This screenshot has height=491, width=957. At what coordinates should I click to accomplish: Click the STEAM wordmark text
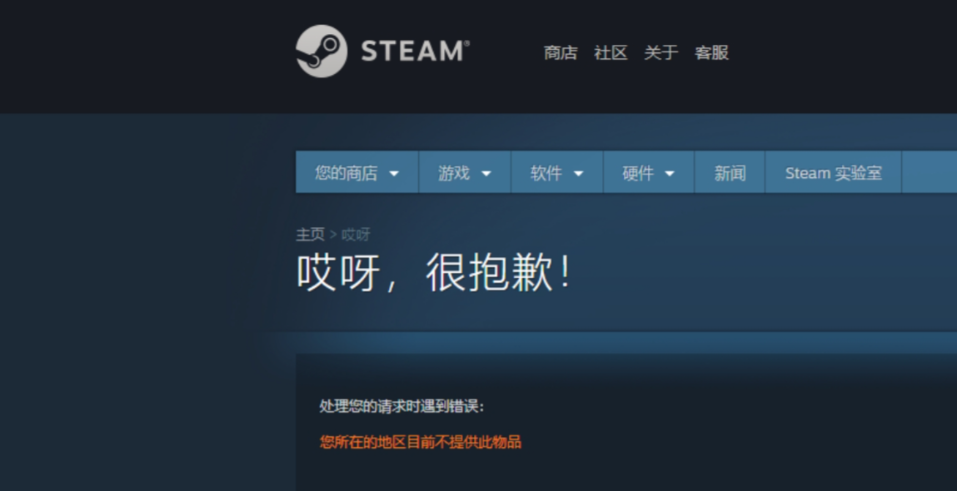click(x=416, y=51)
